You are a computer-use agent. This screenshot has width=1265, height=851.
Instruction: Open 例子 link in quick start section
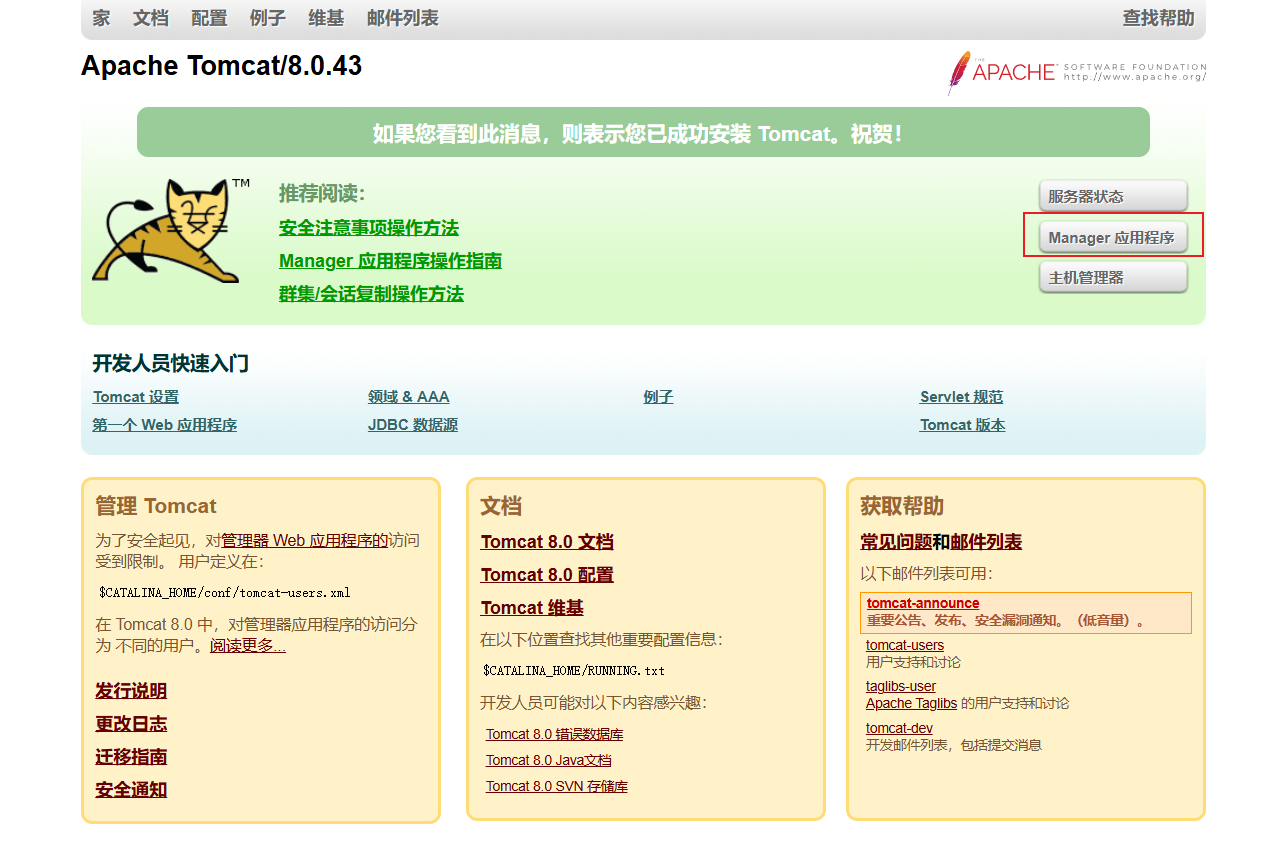pyautogui.click(x=658, y=397)
